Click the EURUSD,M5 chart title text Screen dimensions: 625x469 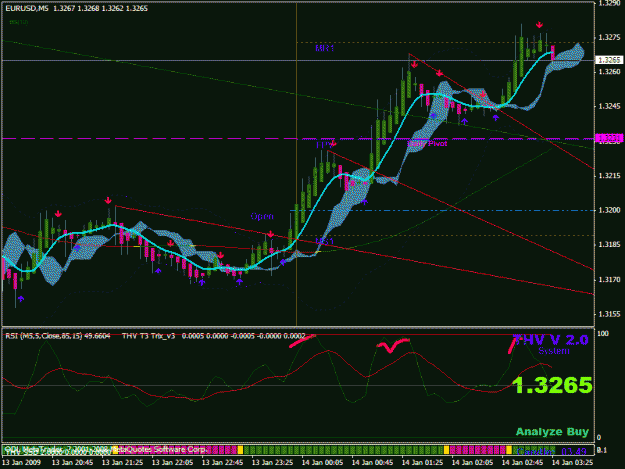pyautogui.click(x=27, y=8)
